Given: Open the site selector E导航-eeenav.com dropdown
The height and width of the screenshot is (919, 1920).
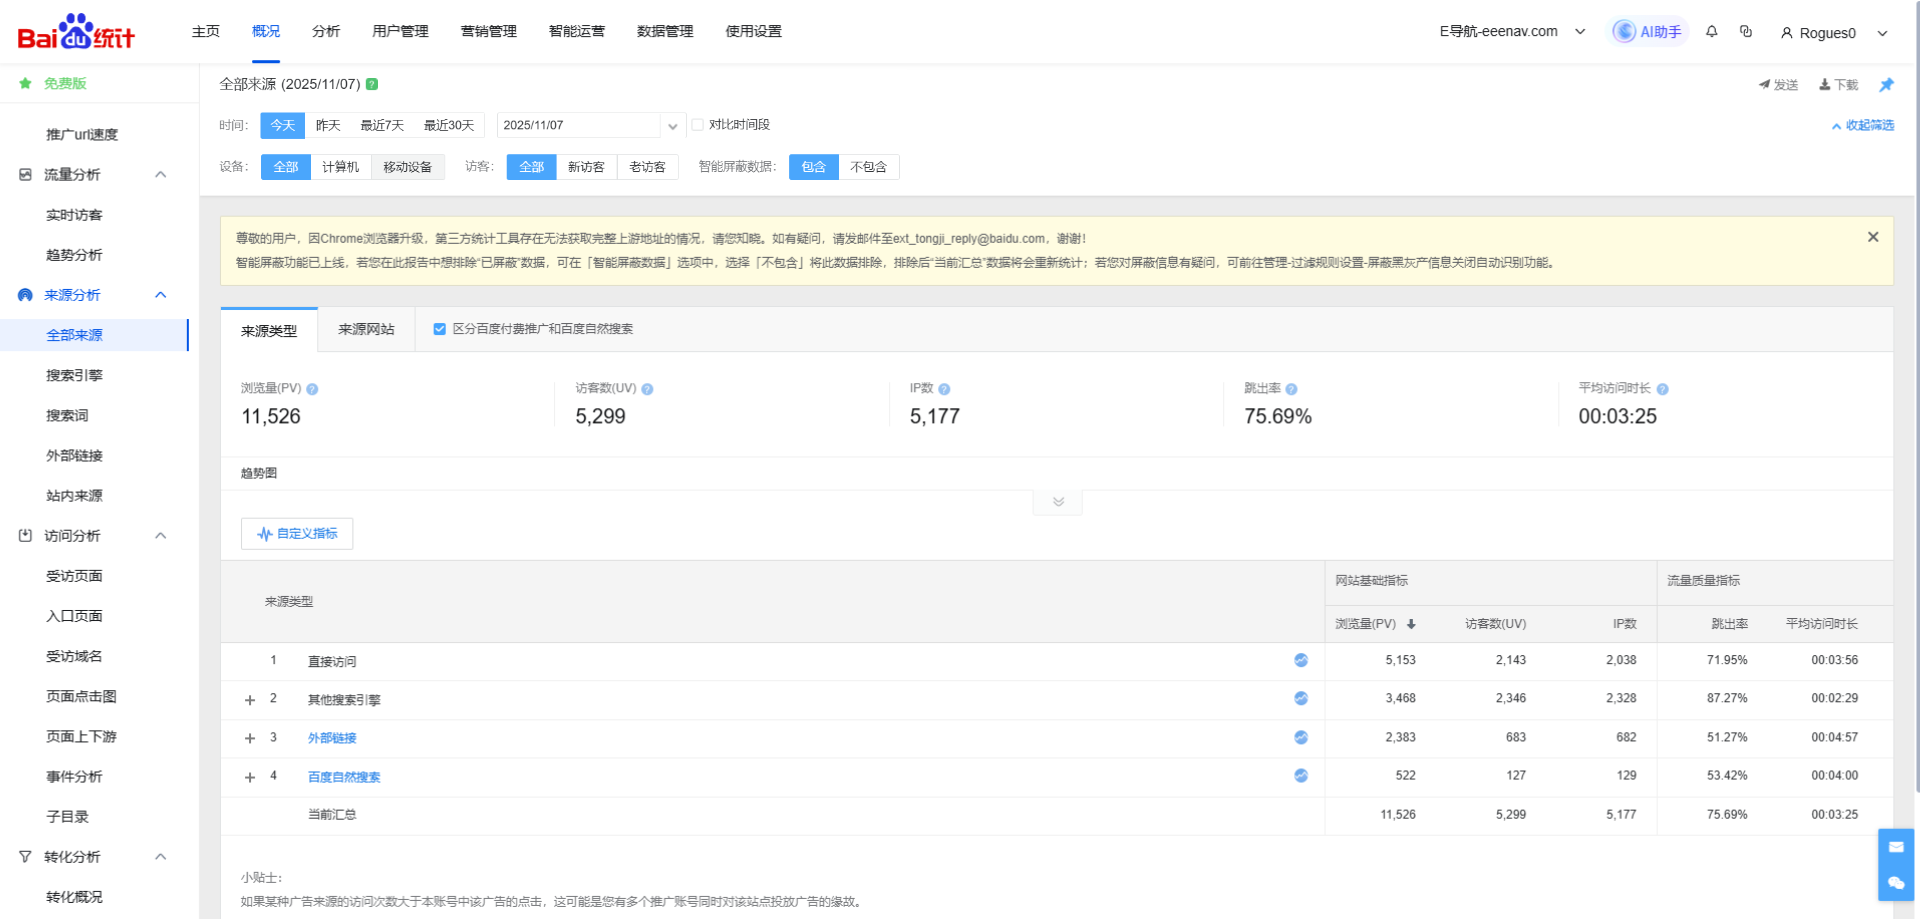Looking at the screenshot, I should [1512, 32].
